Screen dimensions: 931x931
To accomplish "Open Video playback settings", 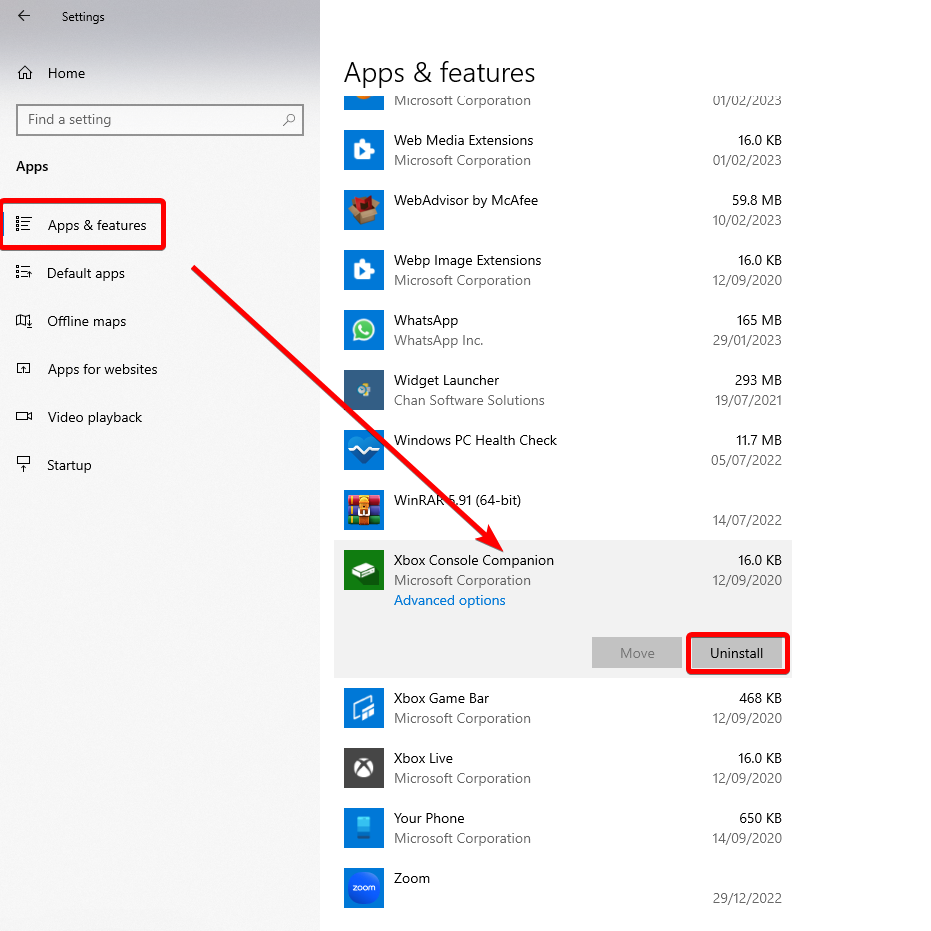I will coord(94,417).
